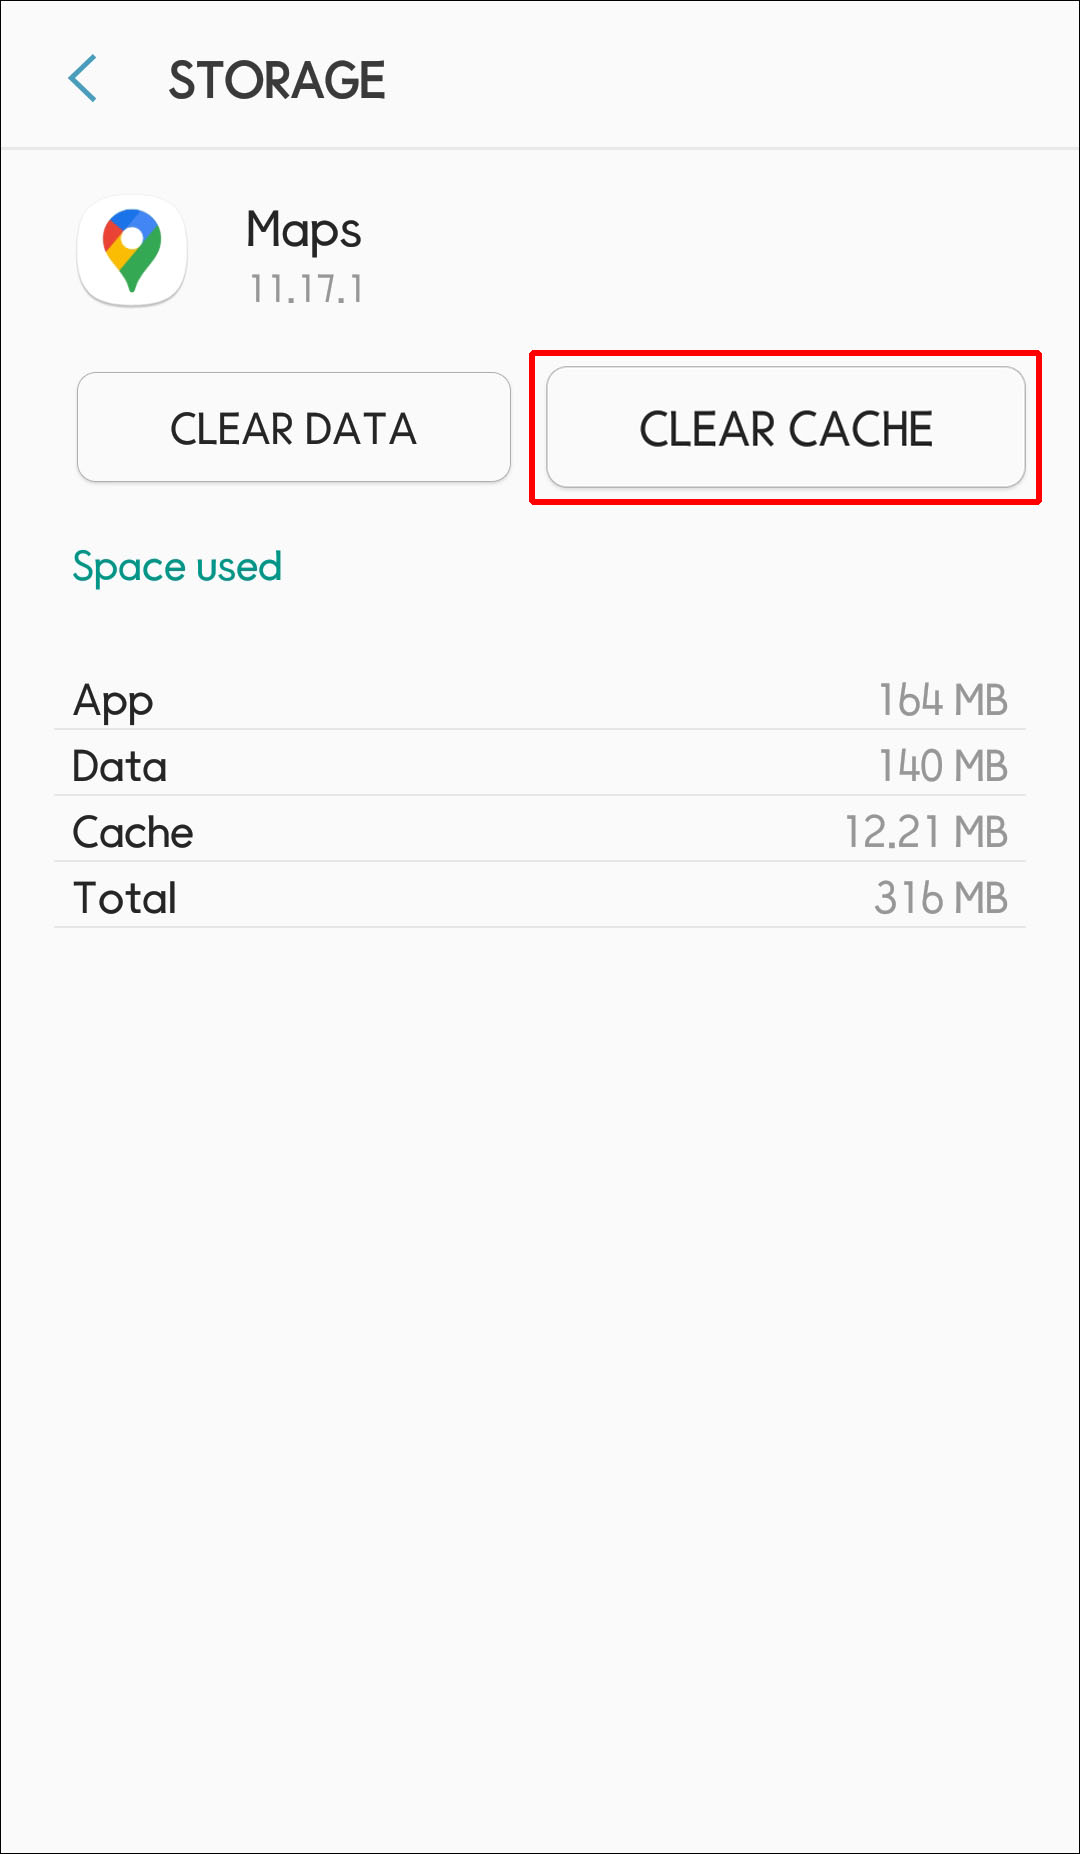1080x1854 pixels.
Task: Select the Maps app name text
Action: point(303,231)
